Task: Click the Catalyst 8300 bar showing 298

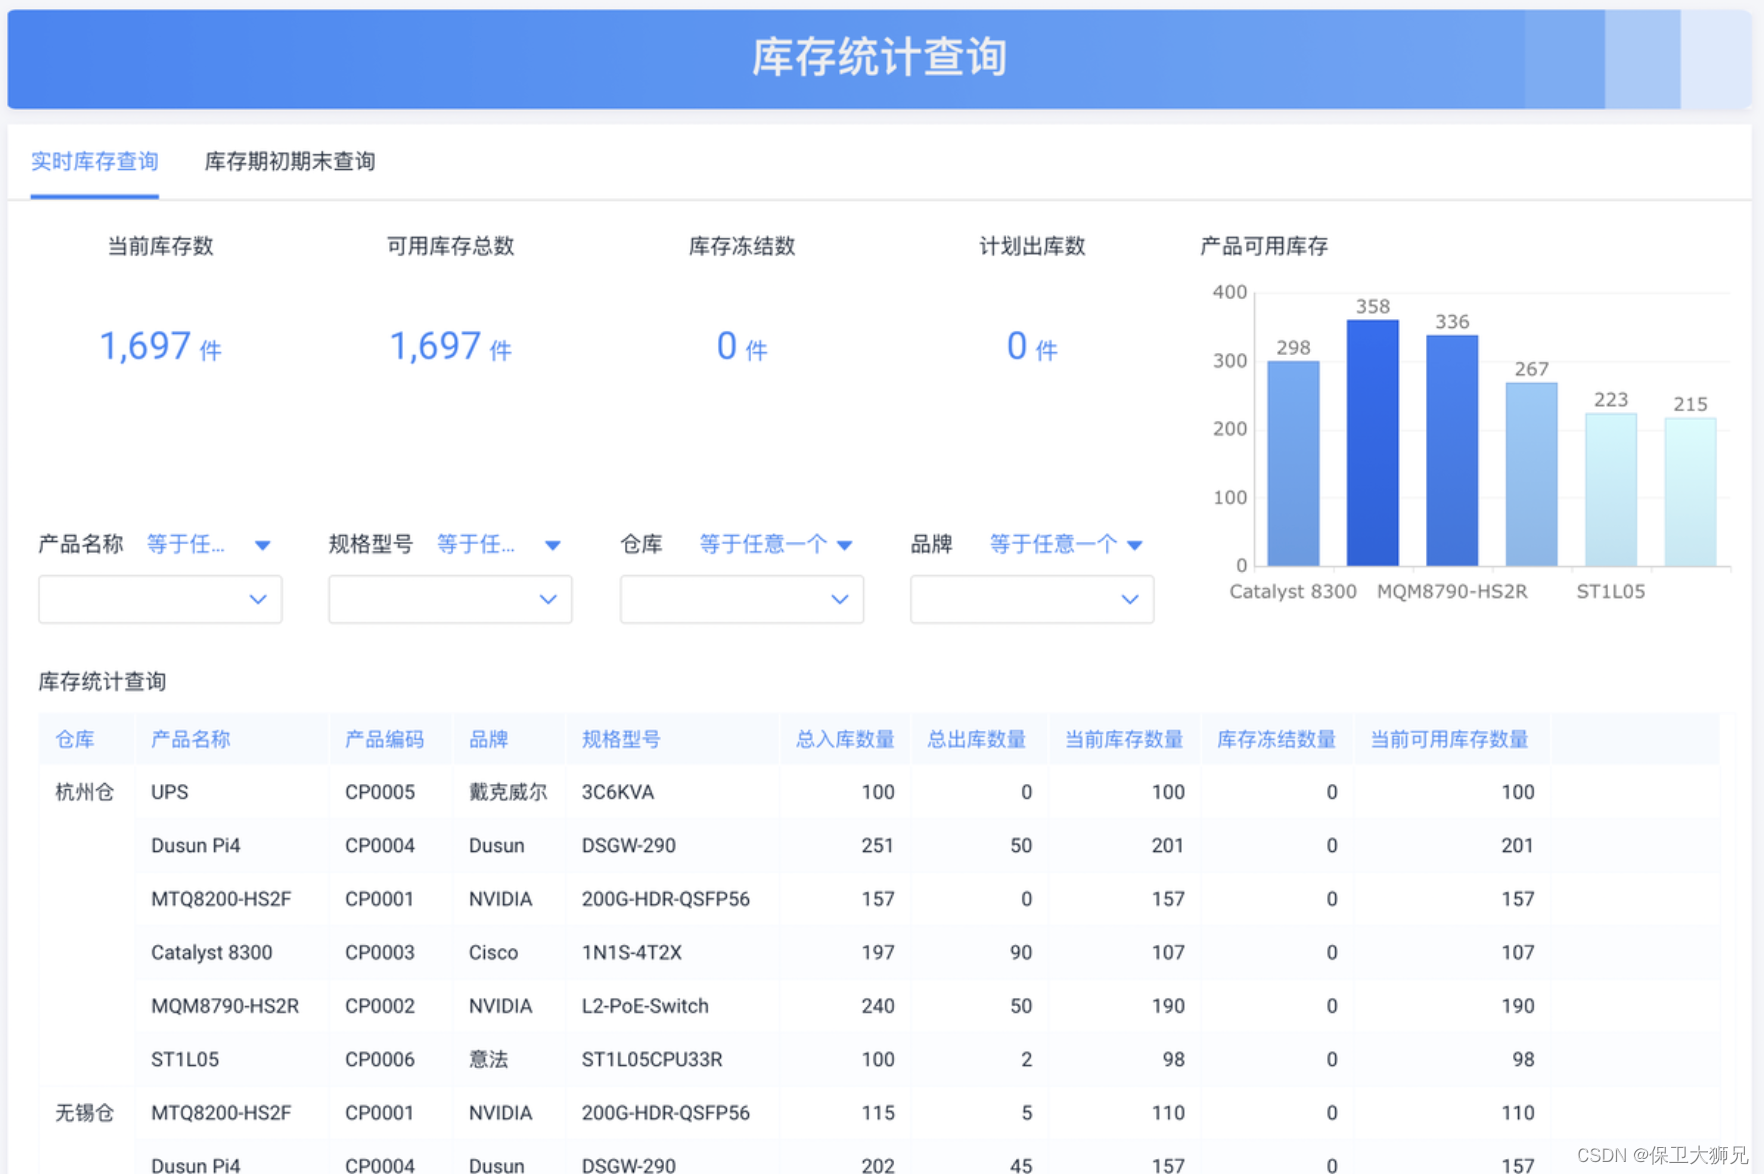Action: [1293, 463]
